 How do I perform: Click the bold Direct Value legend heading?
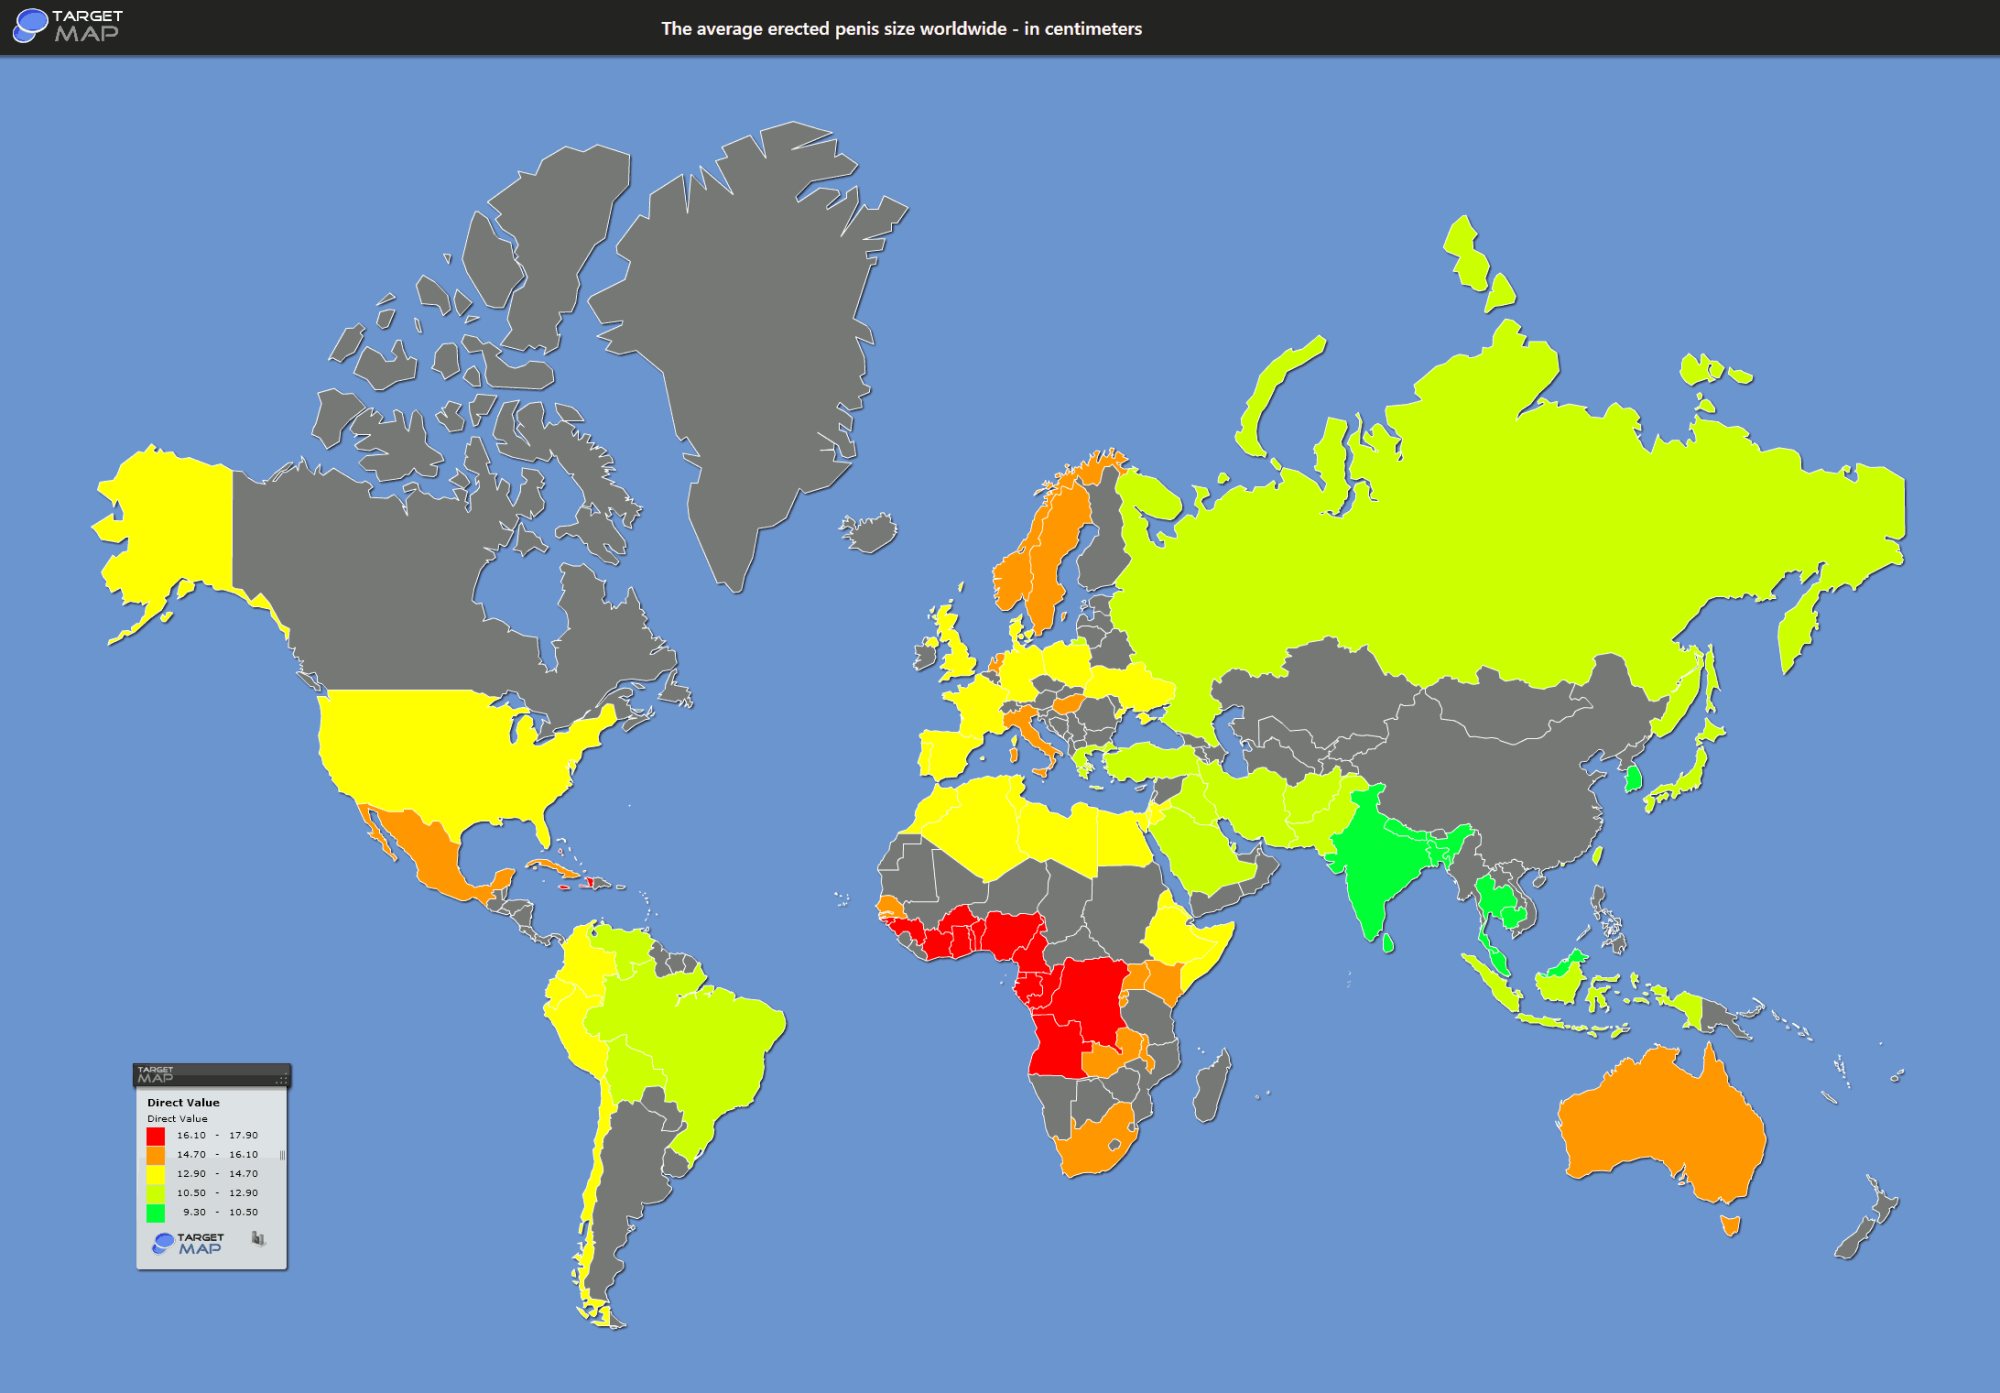tap(183, 1103)
